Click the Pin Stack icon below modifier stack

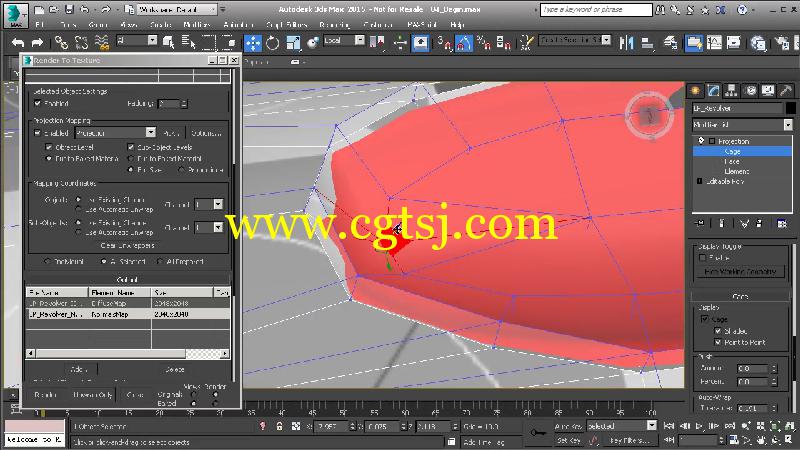click(700, 223)
